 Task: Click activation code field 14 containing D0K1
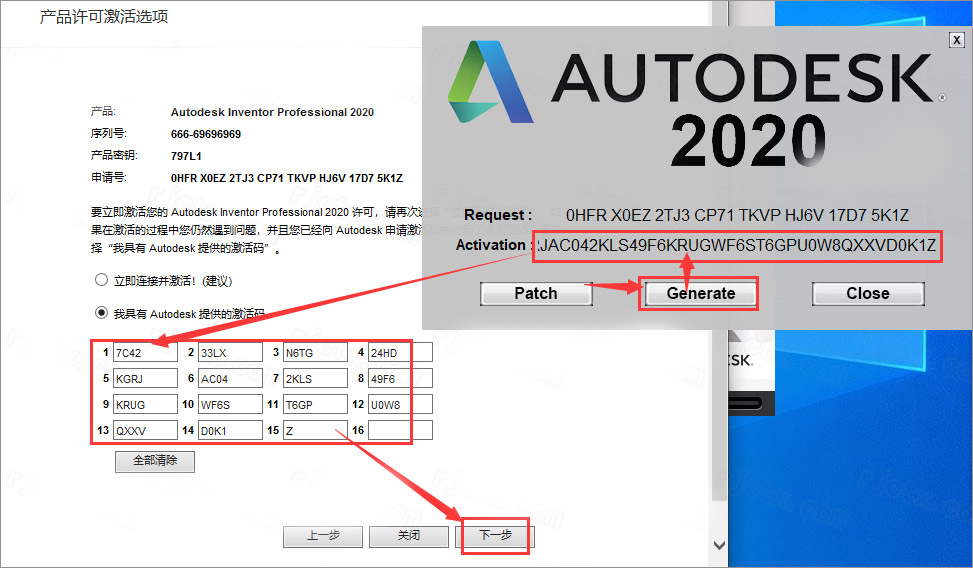tap(230, 430)
